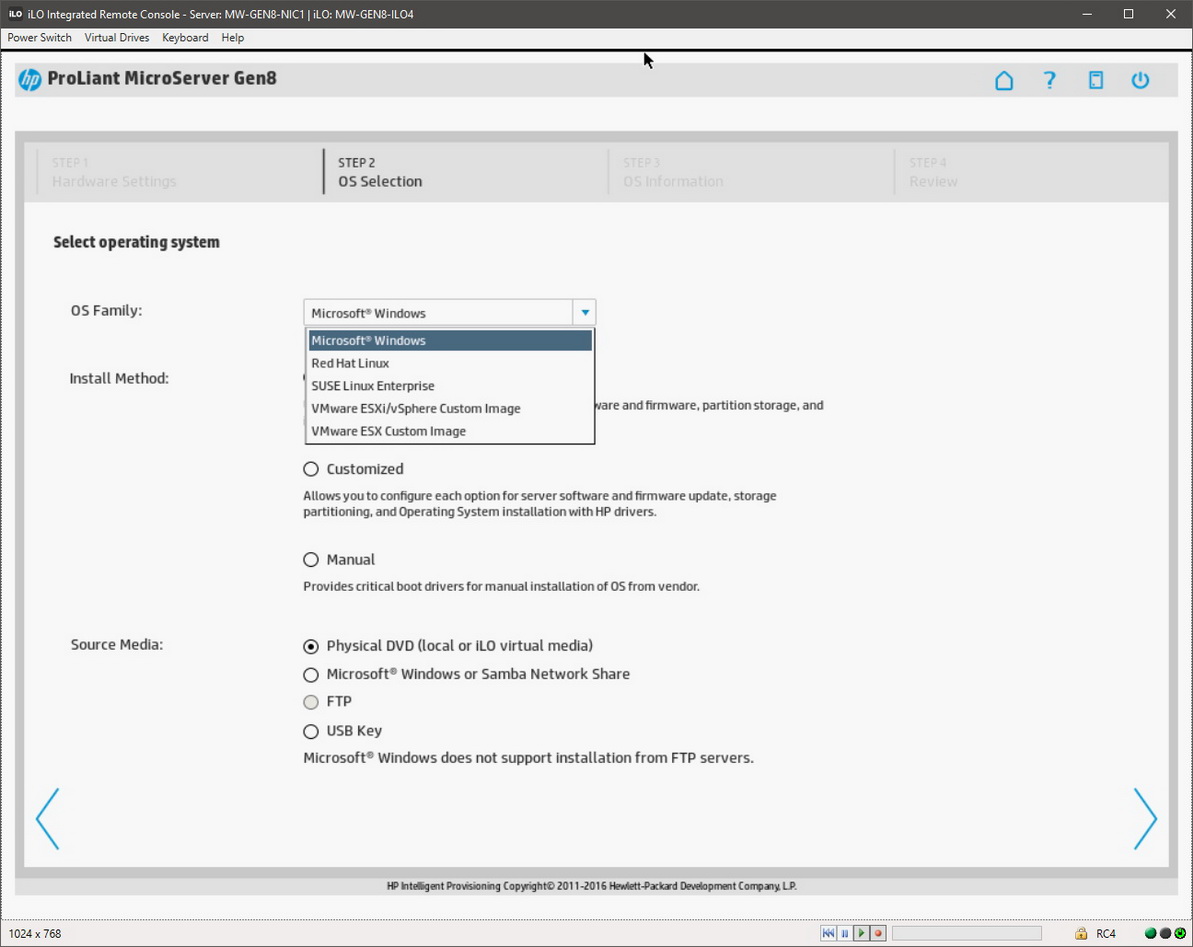The image size is (1193, 947).
Task: Click the OS Family label
Action: pos(106,310)
